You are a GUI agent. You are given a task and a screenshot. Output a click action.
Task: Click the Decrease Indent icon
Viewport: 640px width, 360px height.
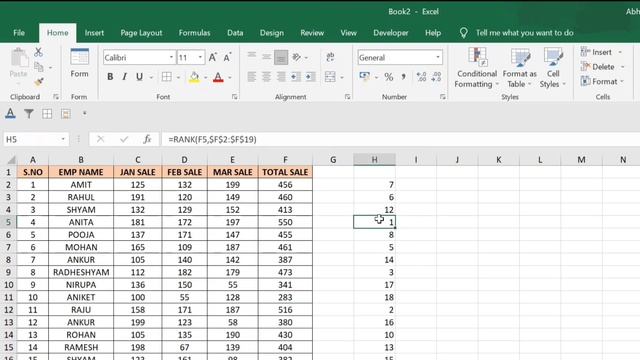(x=296, y=77)
